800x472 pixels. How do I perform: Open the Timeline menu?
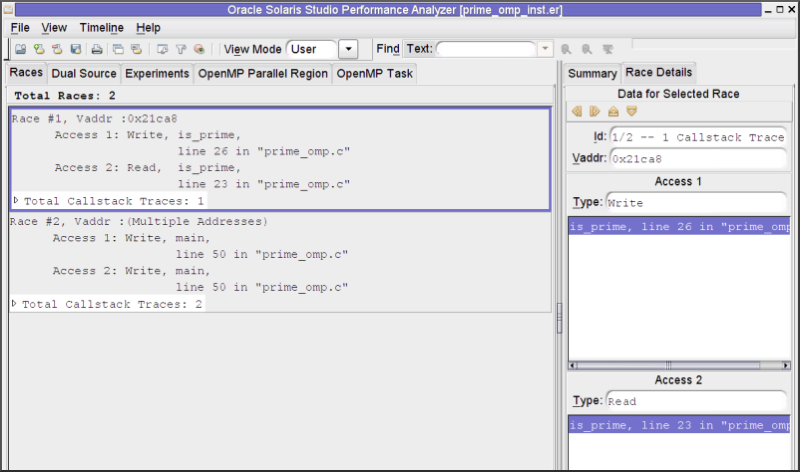click(102, 28)
